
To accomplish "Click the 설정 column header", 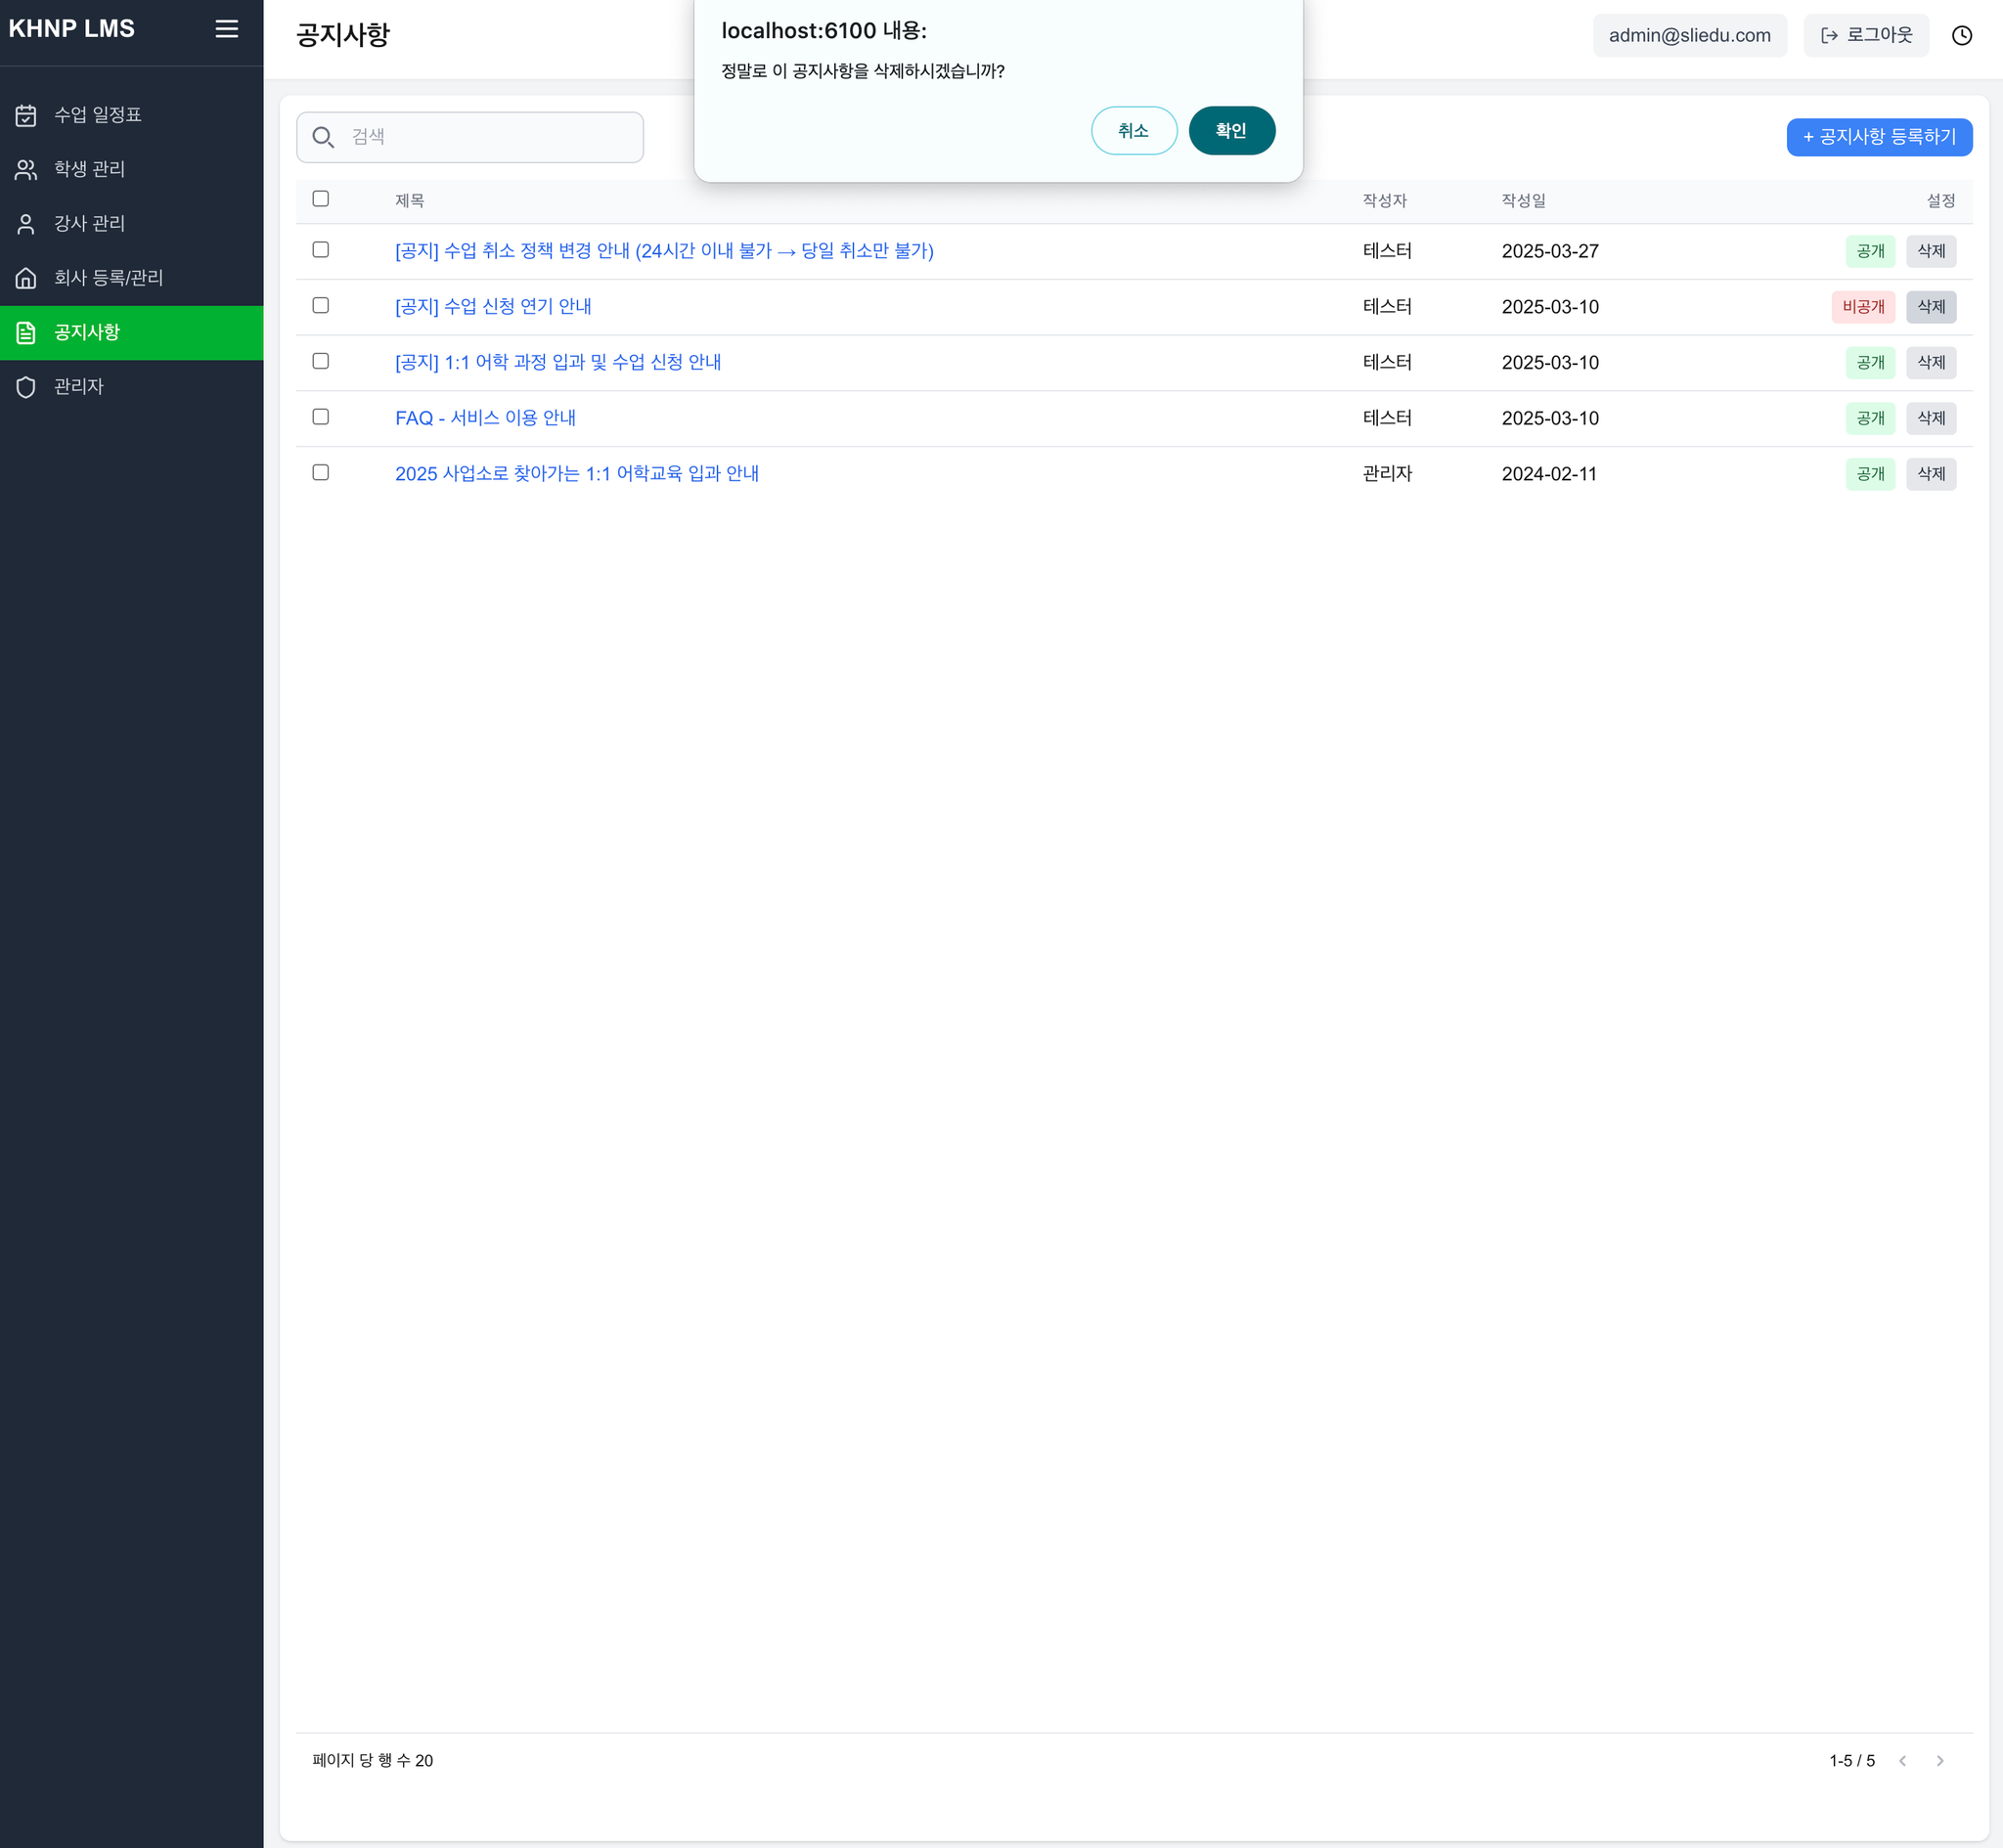I will (1941, 201).
